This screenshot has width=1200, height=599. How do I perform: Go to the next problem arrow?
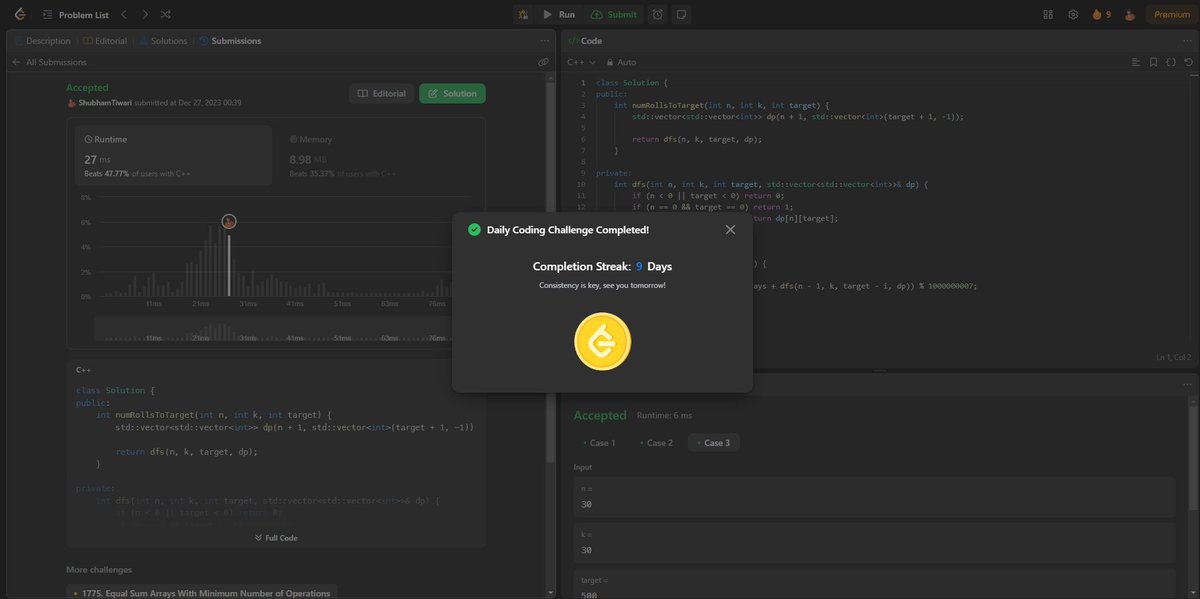(x=145, y=14)
